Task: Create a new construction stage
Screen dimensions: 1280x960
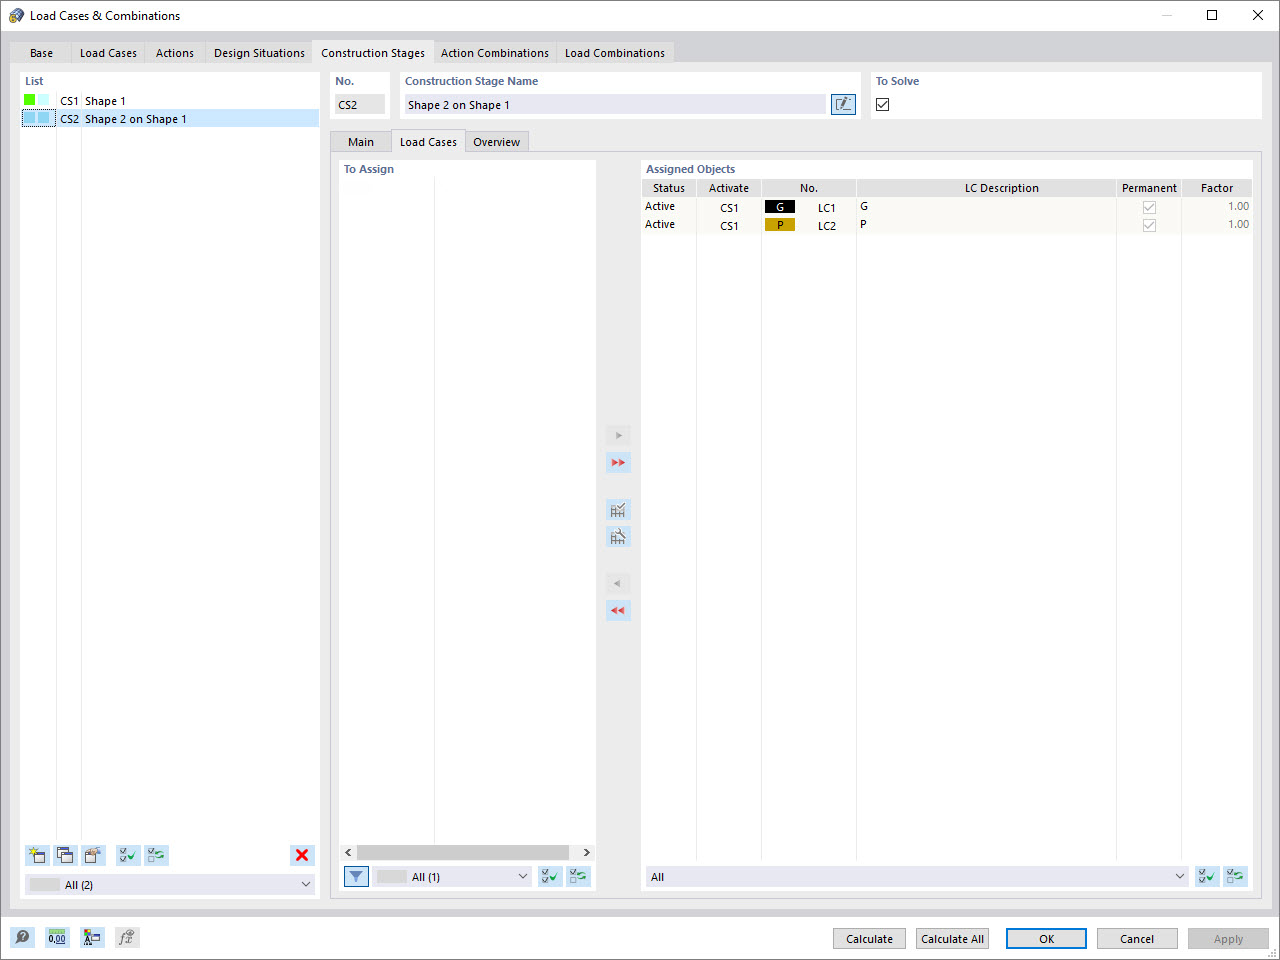Action: (37, 855)
